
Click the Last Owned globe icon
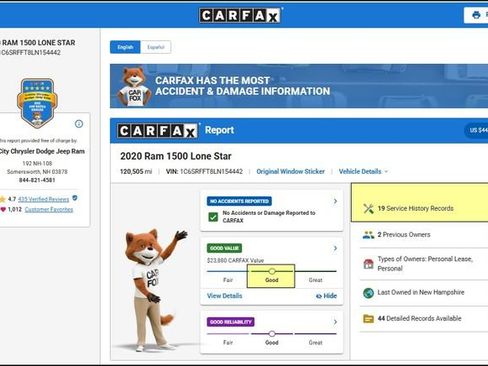pos(368,293)
